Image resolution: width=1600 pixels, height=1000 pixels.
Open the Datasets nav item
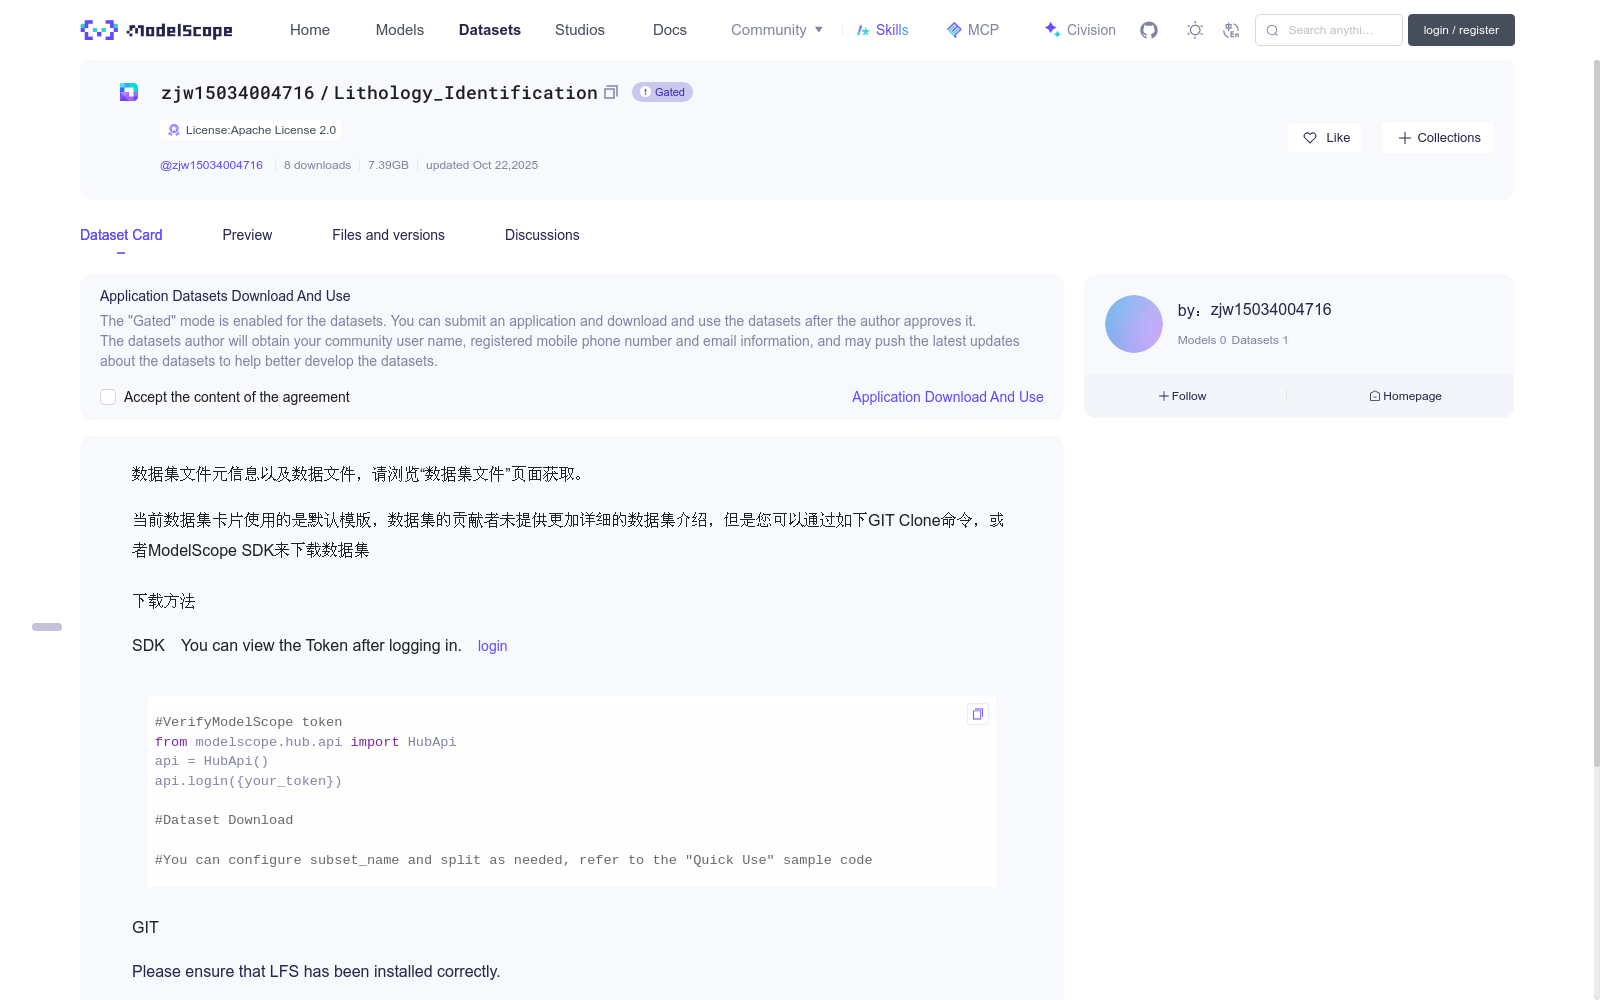click(490, 30)
